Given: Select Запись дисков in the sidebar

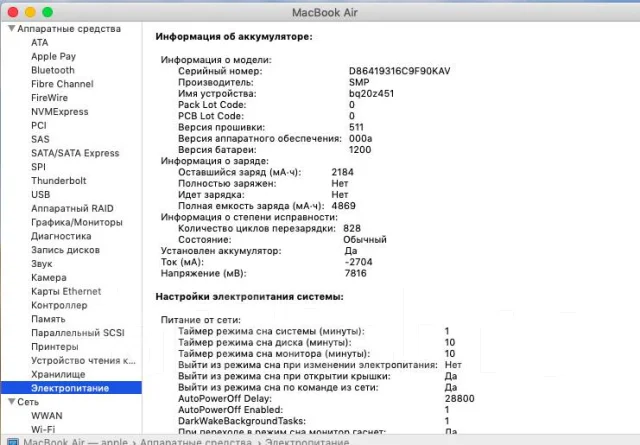Looking at the screenshot, I should (x=65, y=250).
